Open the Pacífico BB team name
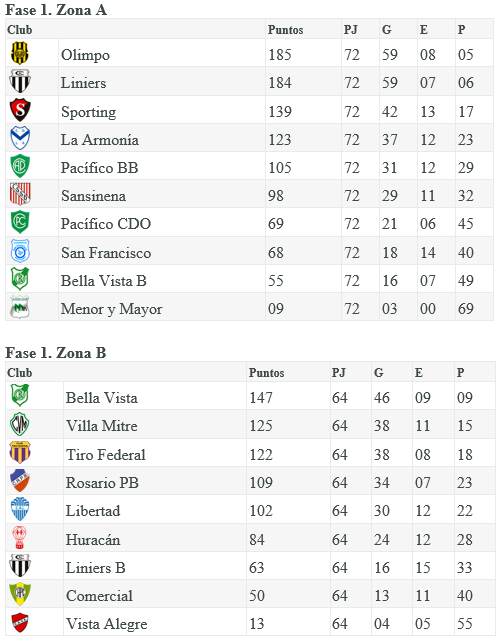501x641 pixels. [x=99, y=168]
